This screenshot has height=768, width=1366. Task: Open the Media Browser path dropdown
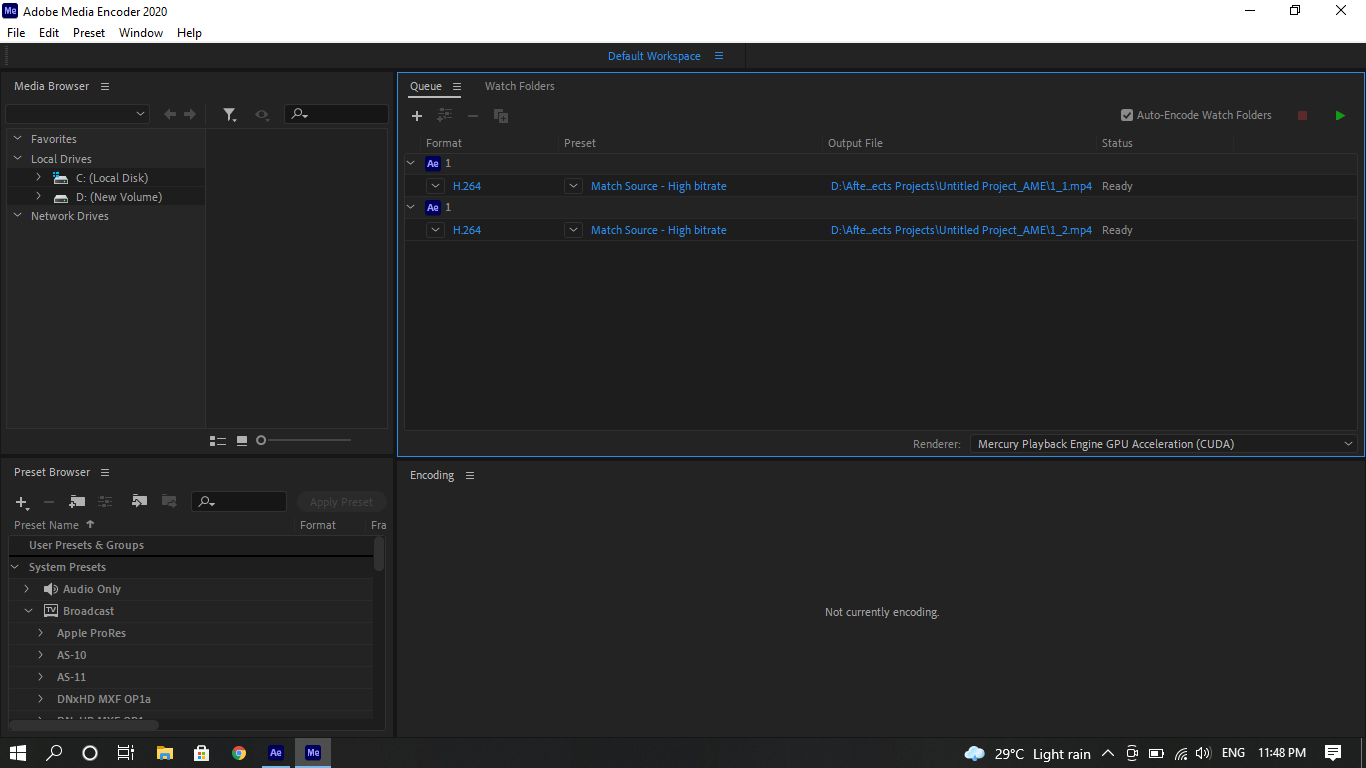click(x=77, y=115)
